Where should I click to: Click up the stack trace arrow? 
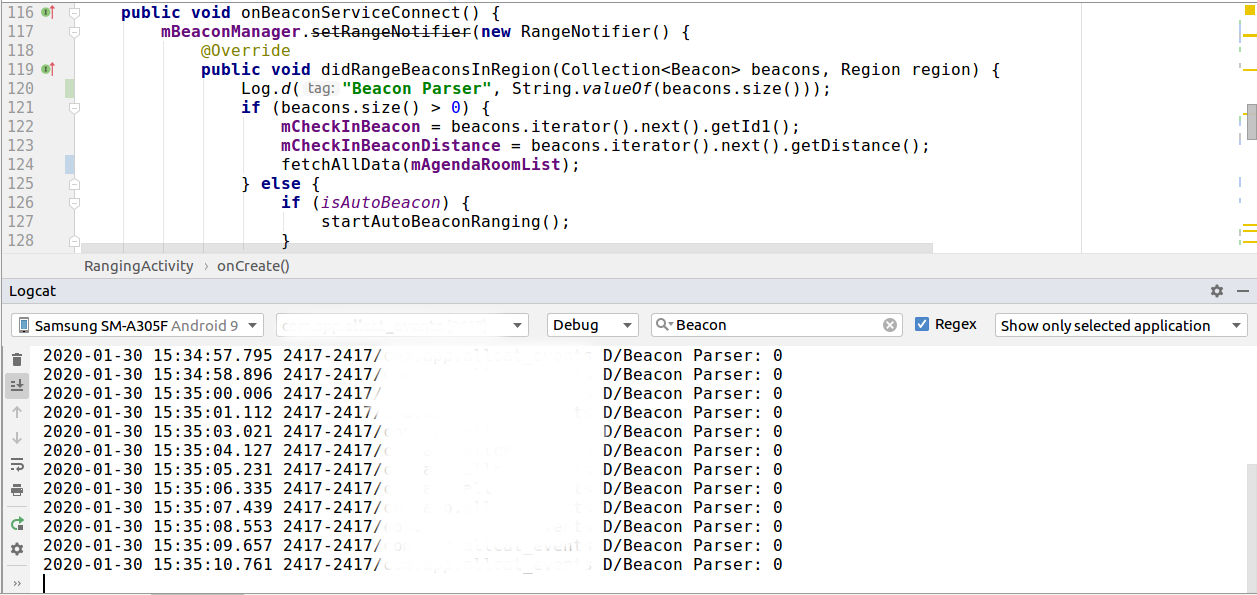(17, 411)
